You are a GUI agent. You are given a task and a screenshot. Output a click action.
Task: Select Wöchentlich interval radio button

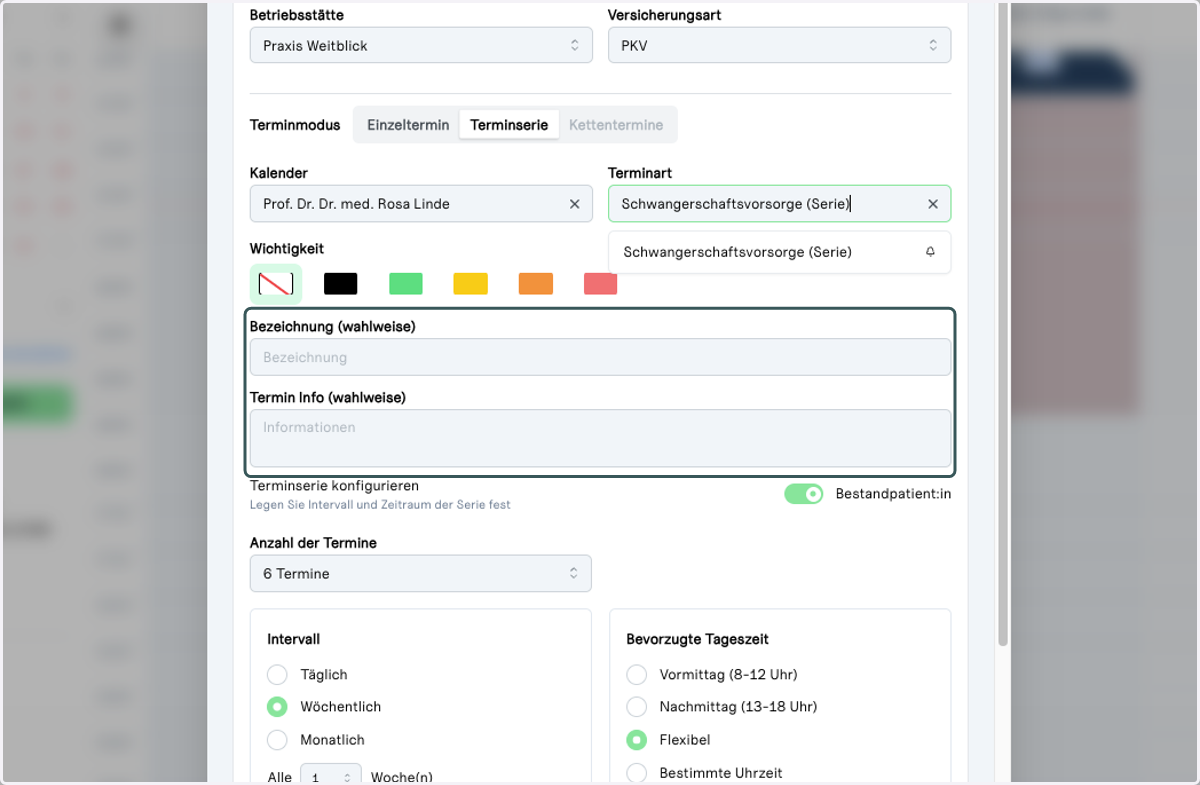pyautogui.click(x=277, y=707)
